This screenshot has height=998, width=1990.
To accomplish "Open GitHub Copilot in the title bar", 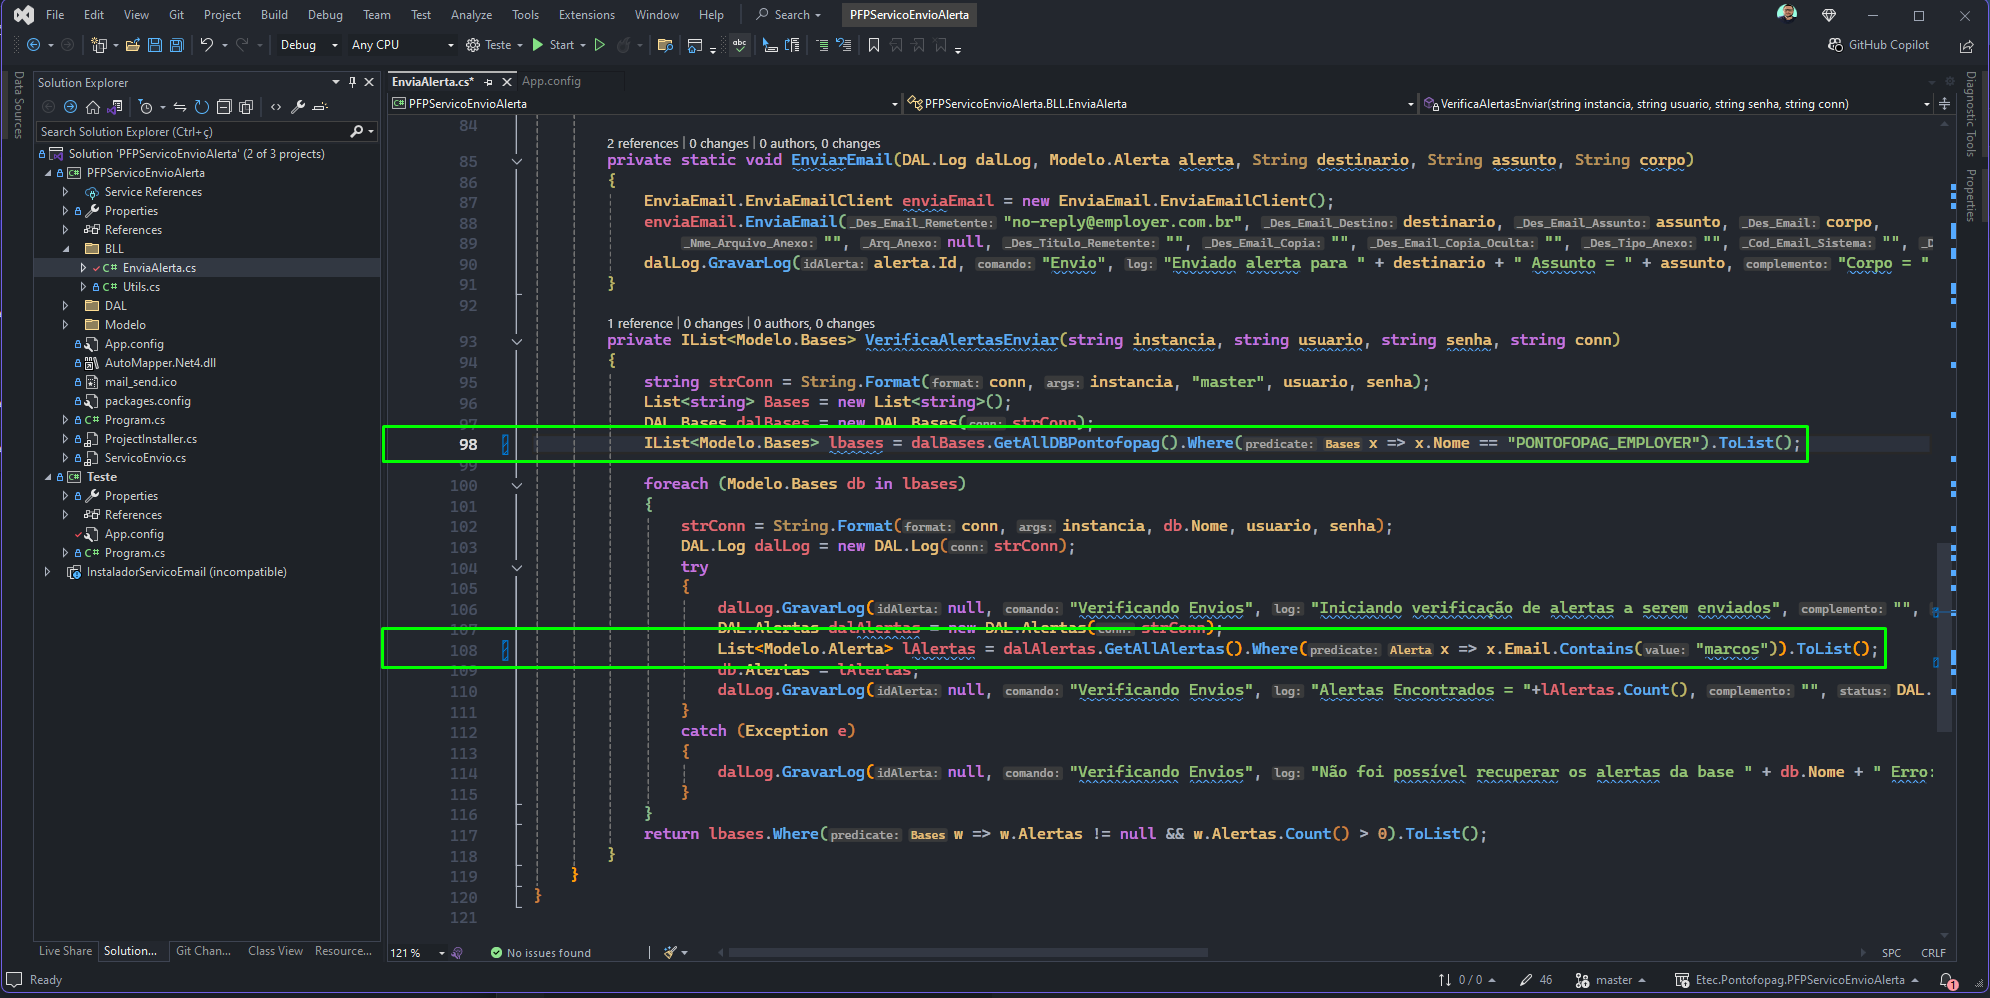I will click(1878, 45).
